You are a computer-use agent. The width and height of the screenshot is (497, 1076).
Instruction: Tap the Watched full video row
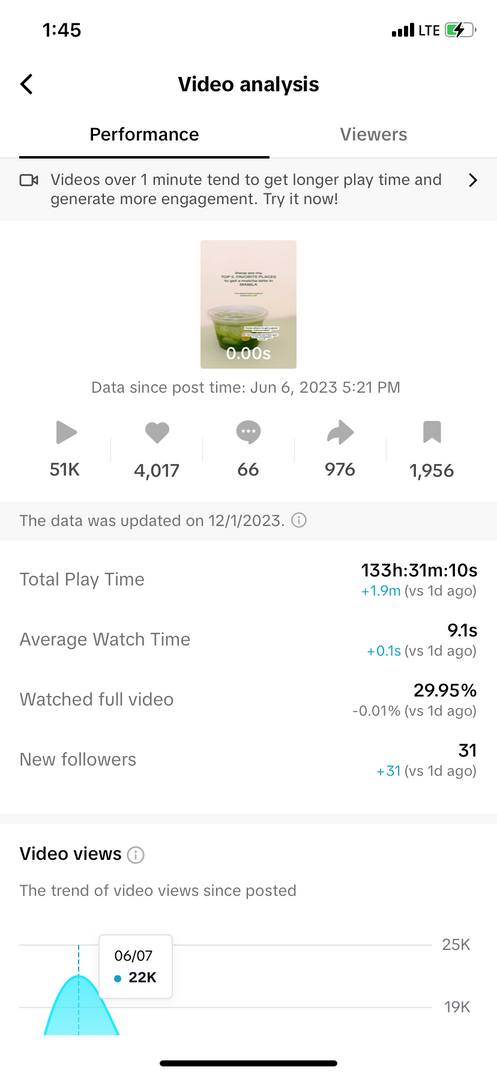point(248,699)
